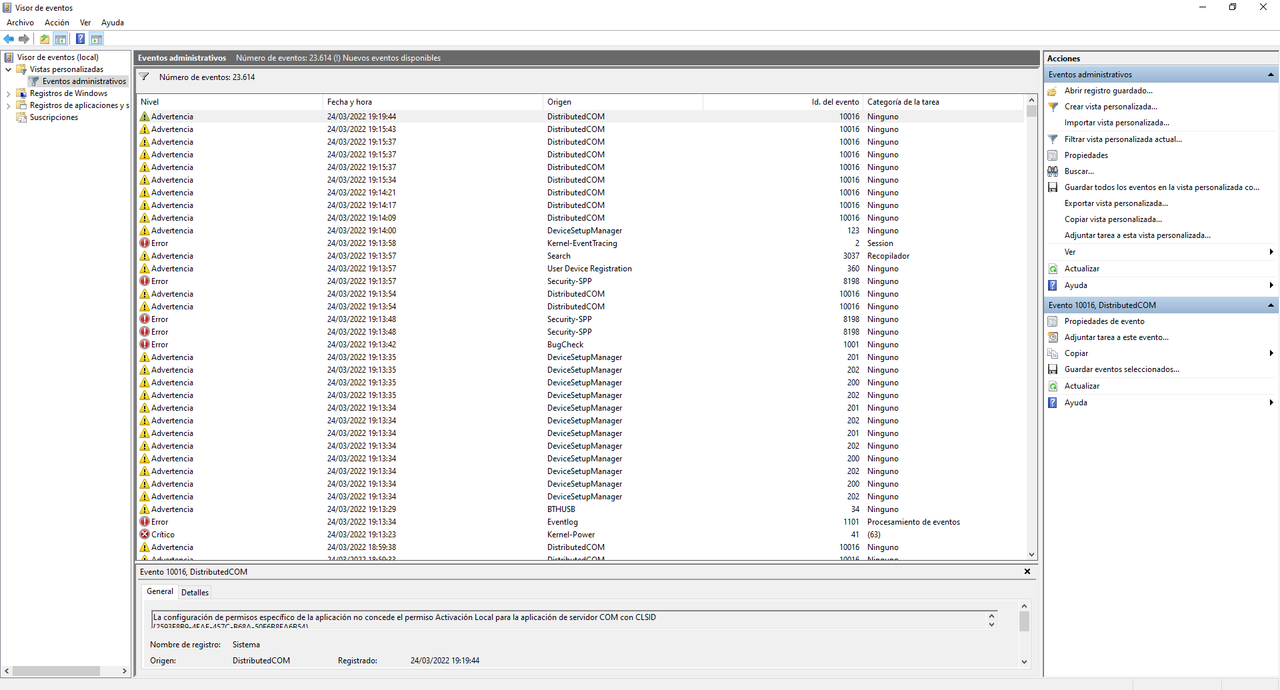
Task: Open help via the blue question-mark toolbar icon
Action: tap(80, 39)
